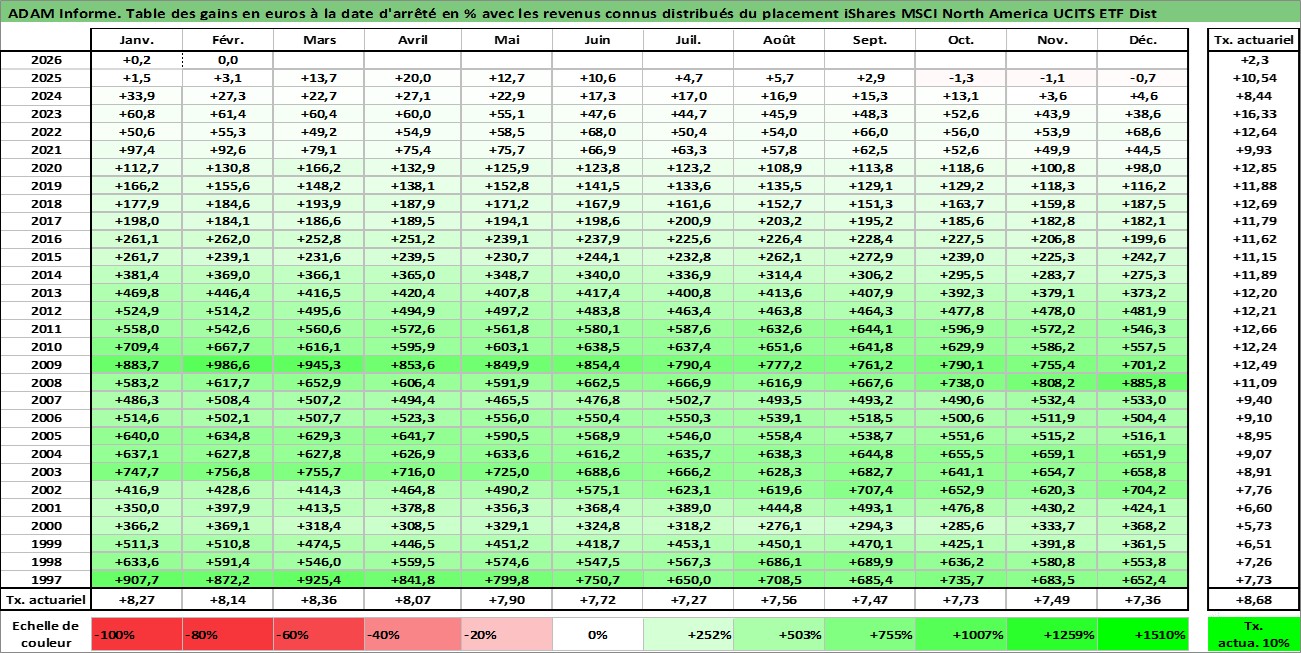Click the +1510% bright green legend swatch
1301x653 pixels.
click(1142, 634)
